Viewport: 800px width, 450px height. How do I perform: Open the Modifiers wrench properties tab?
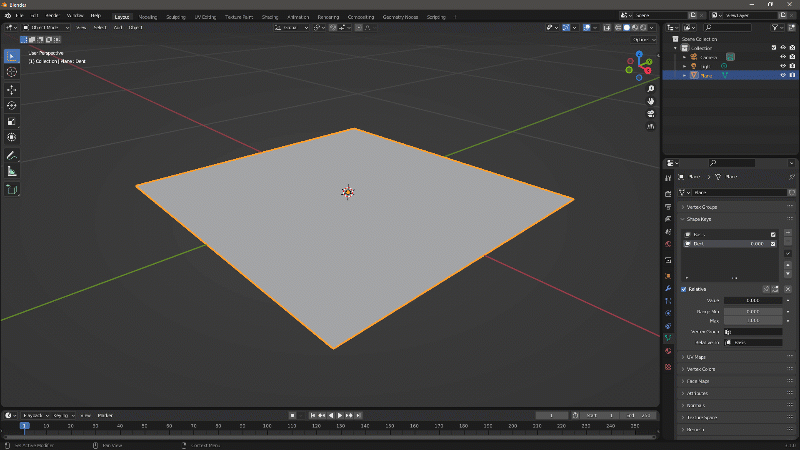click(668, 289)
